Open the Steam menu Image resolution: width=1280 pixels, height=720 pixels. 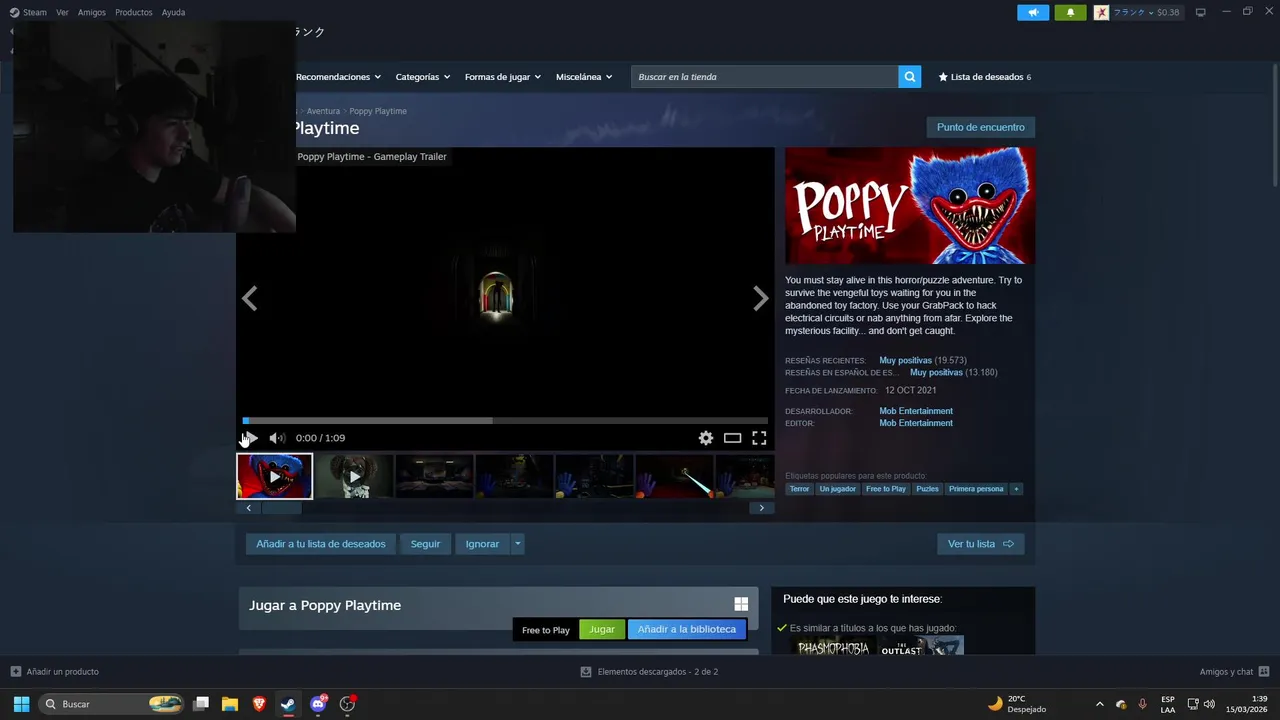28,12
